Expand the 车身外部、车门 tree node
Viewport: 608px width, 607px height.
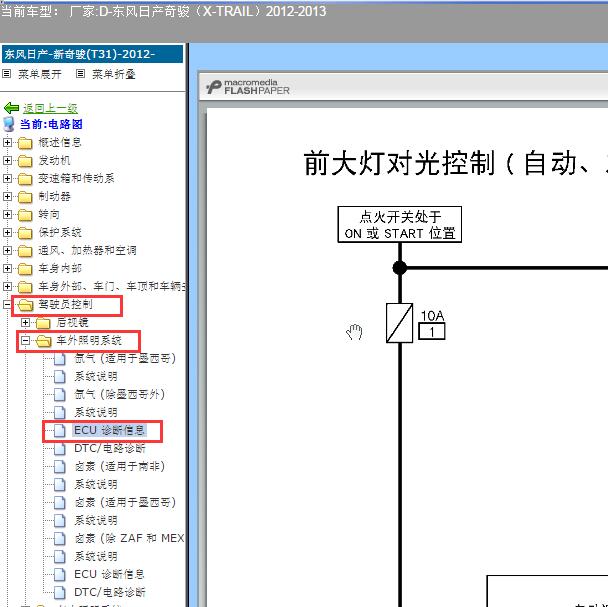pyautogui.click(x=7, y=286)
